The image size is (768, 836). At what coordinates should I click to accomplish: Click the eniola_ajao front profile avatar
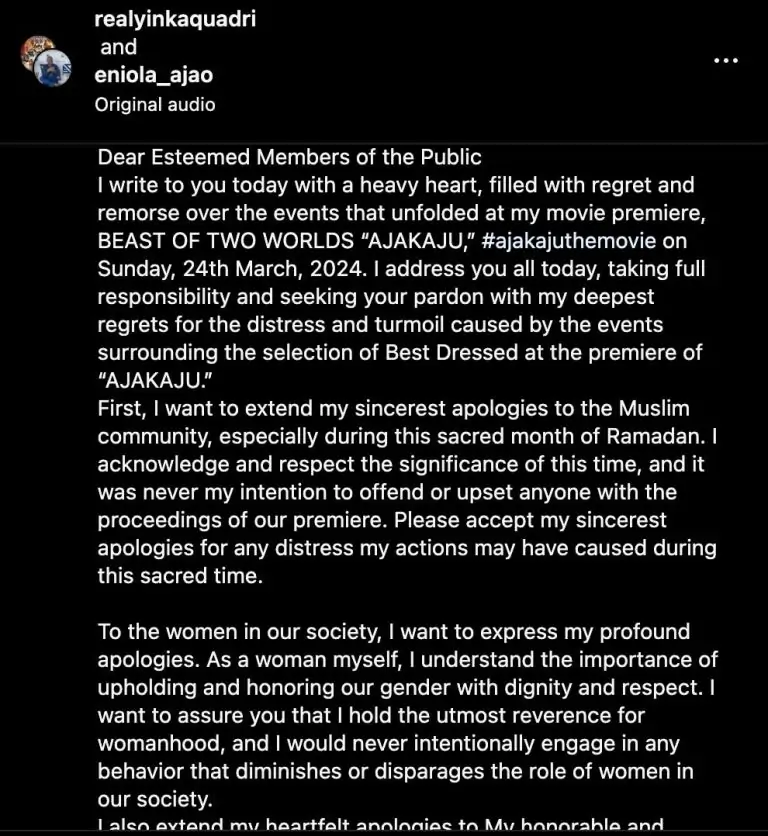(54, 68)
